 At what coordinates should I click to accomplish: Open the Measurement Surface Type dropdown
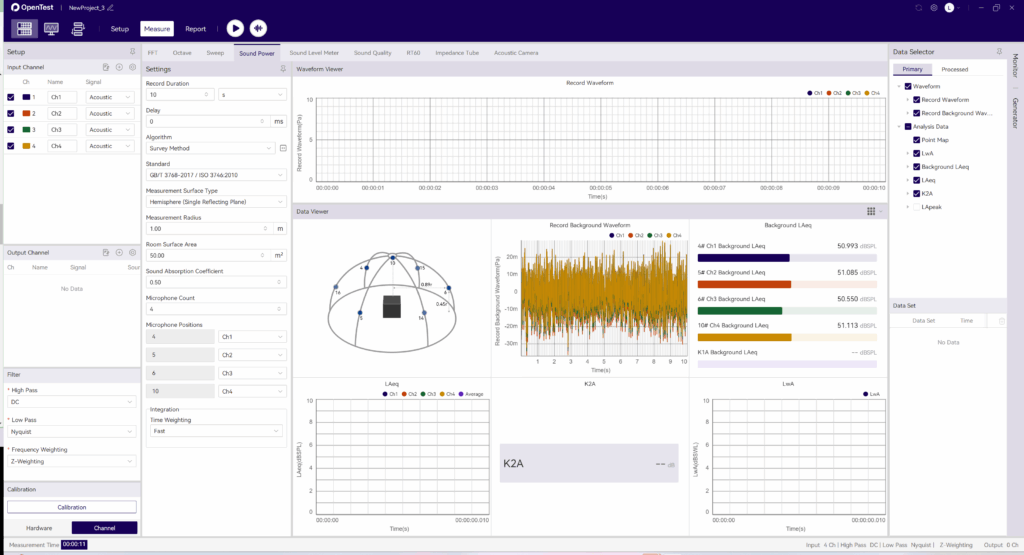point(216,202)
